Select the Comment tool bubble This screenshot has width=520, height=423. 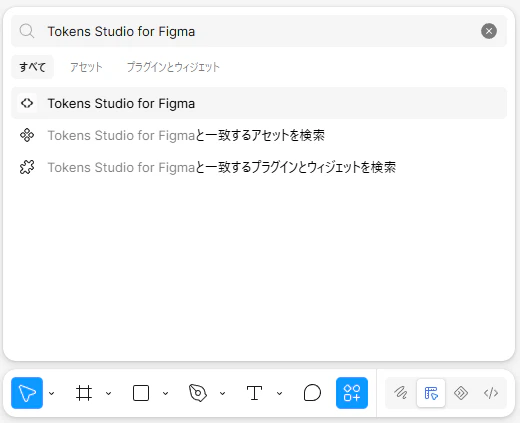[x=312, y=393]
